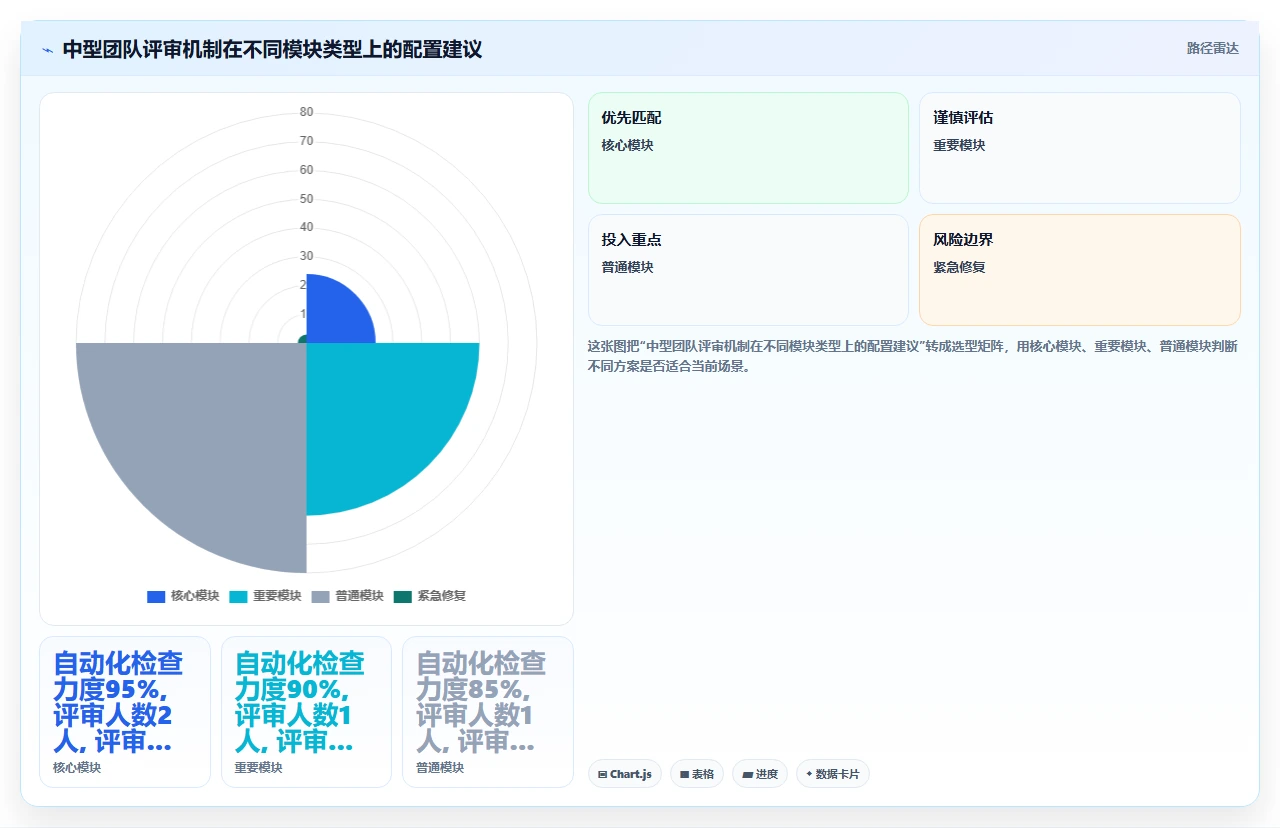This screenshot has height=828, width=1280.
Task: Click the cyan 重要模块 polar chart segment
Action: click(x=380, y=415)
